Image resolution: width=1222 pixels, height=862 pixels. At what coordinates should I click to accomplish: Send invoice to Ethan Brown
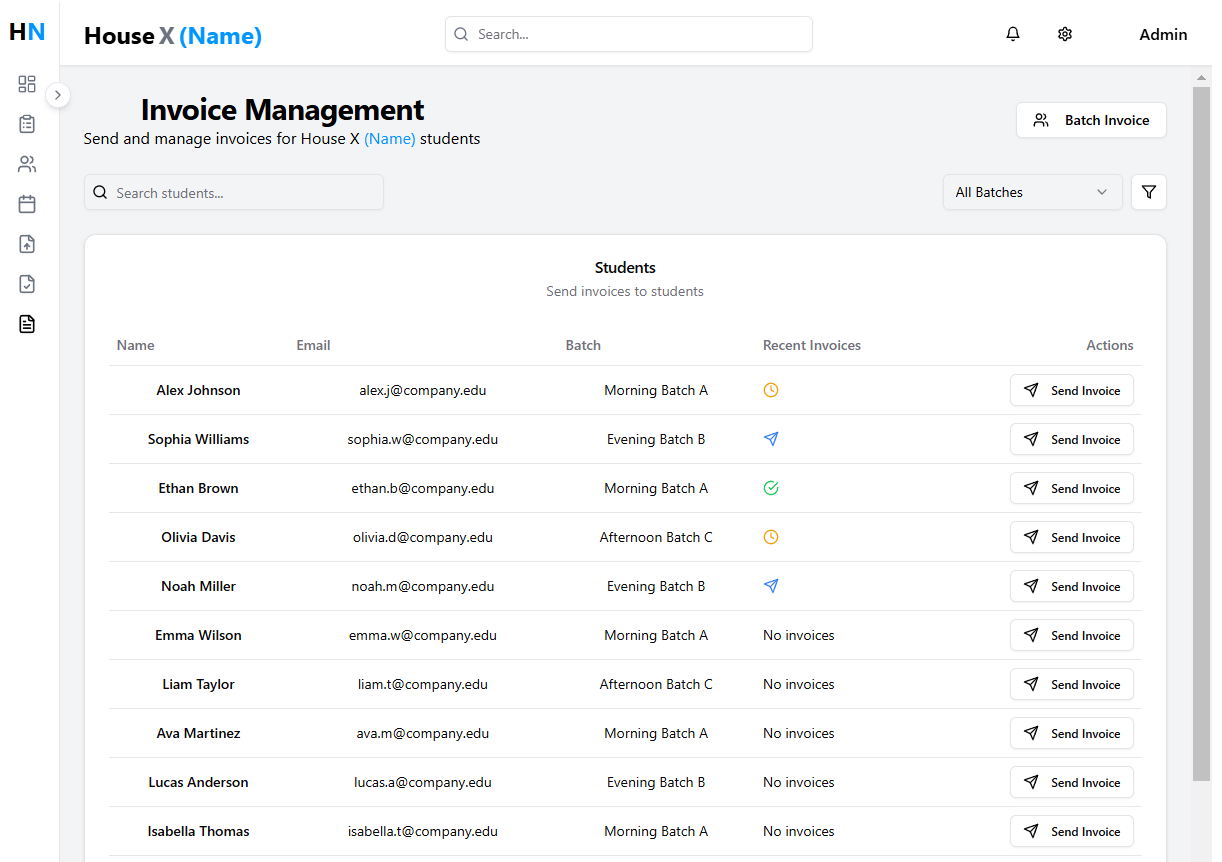1072,488
